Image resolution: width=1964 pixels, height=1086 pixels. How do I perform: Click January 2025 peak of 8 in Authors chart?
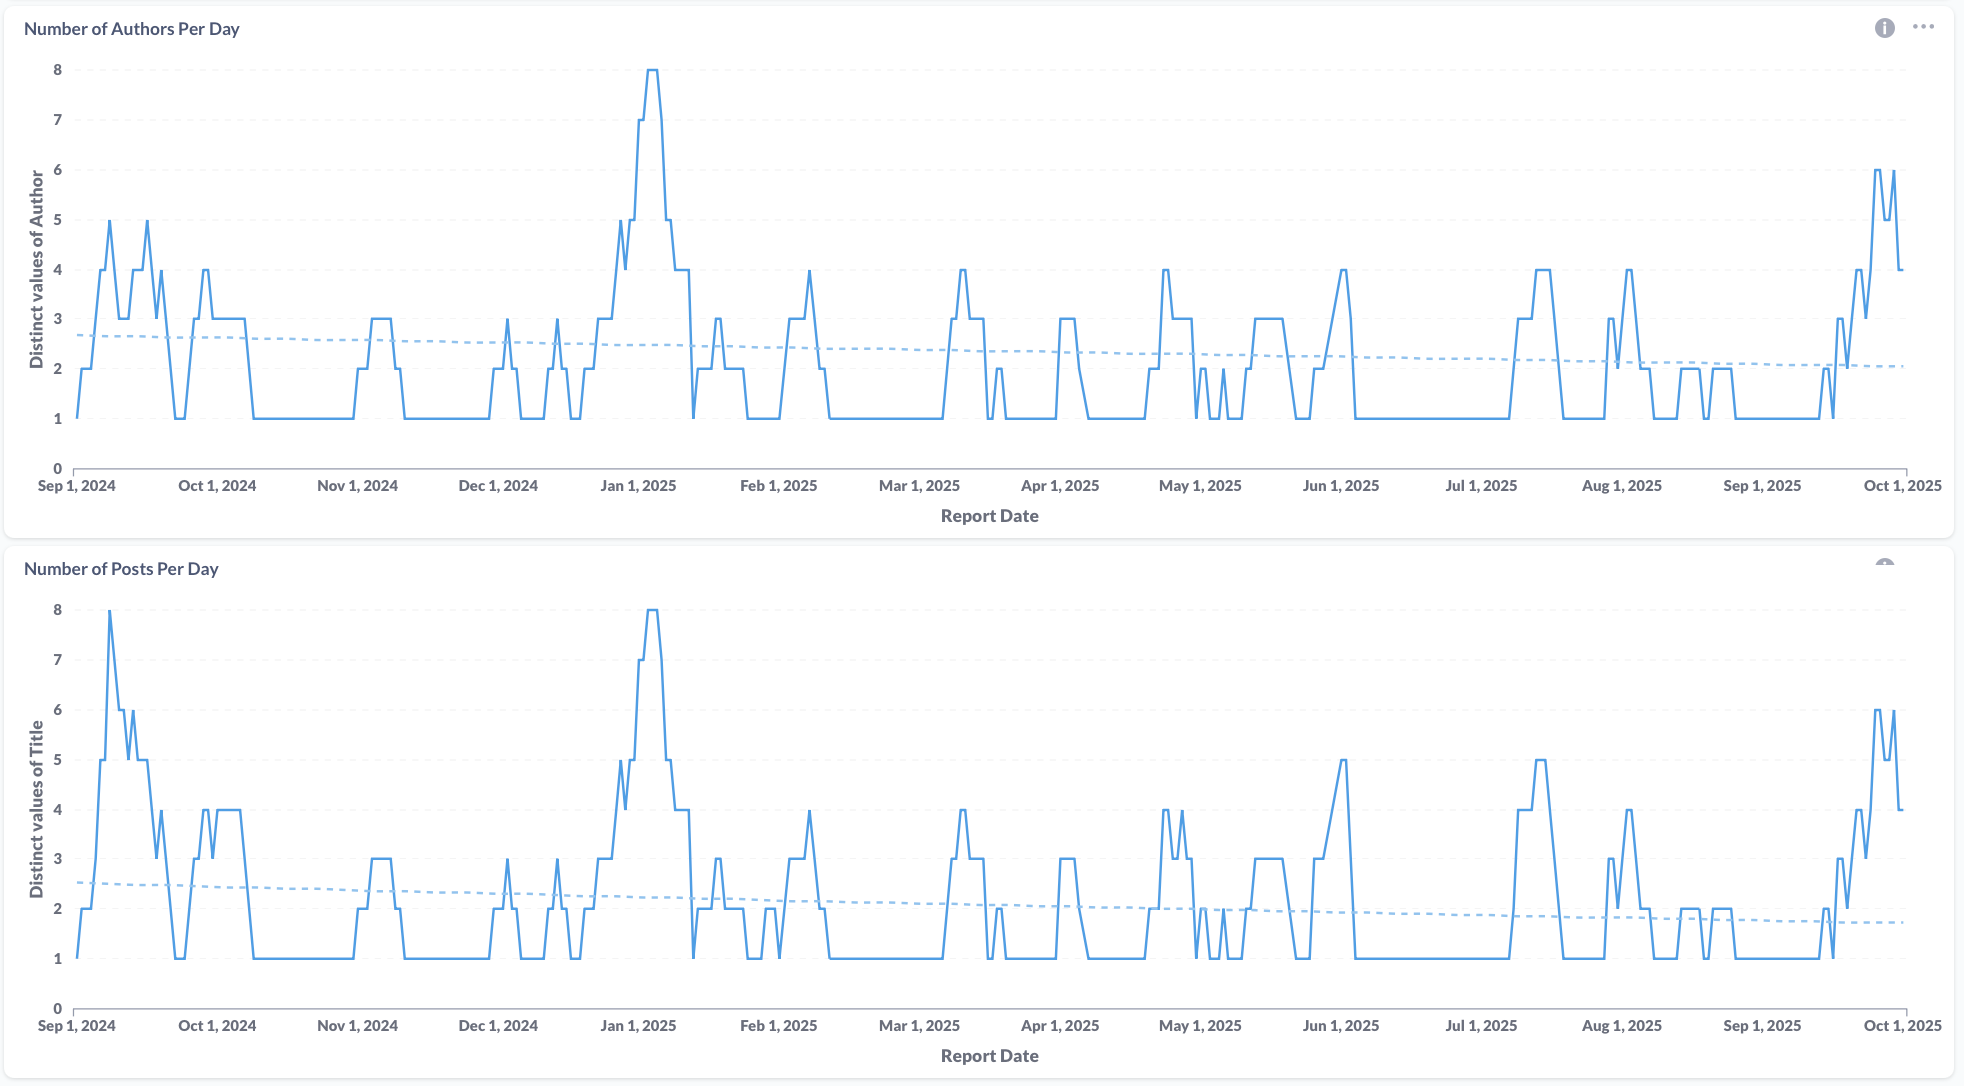pos(652,70)
